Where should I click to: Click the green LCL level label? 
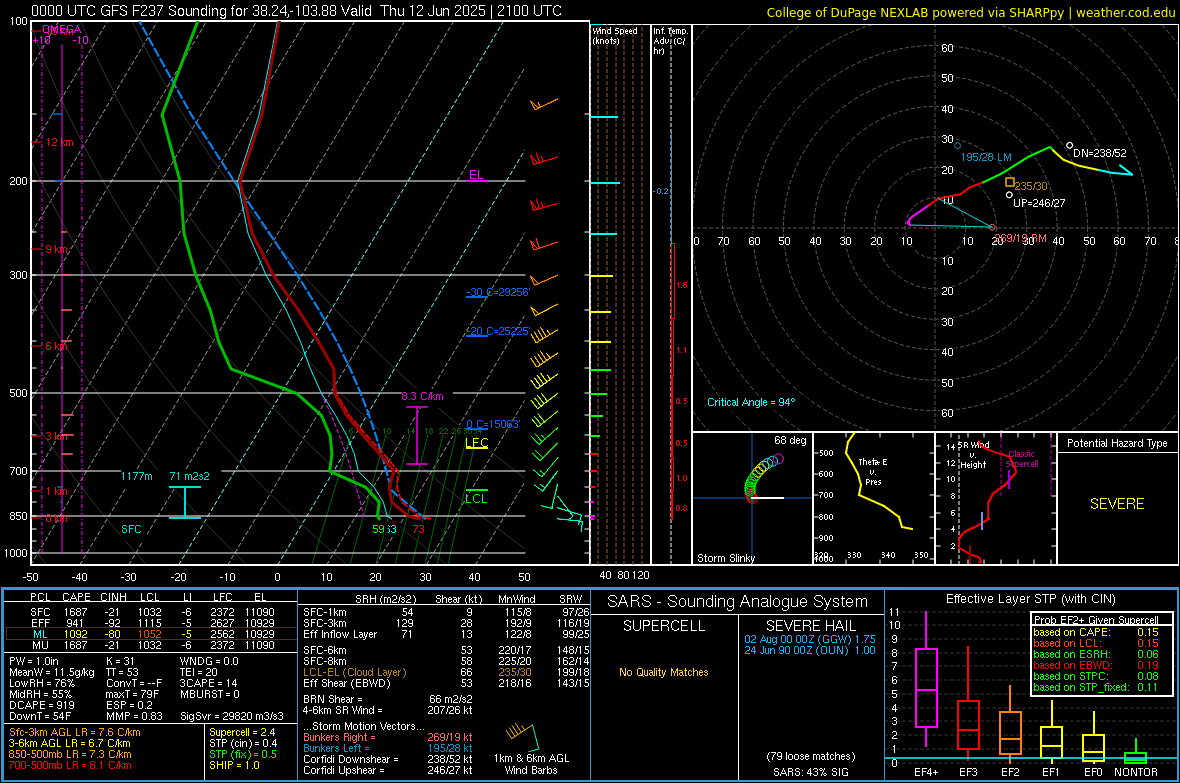pyautogui.click(x=476, y=498)
